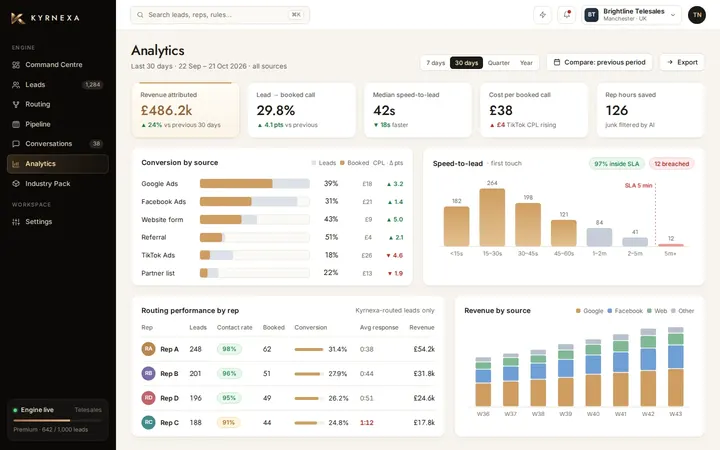Toggle Web legend in Revenue by source
Screen dimensions: 720x450
coord(657,311)
